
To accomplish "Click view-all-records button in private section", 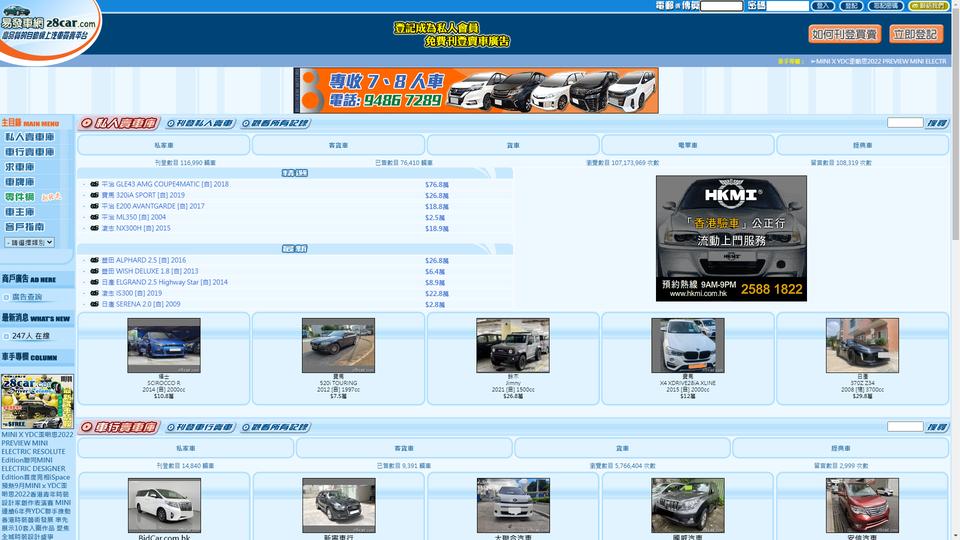I will (x=276, y=123).
